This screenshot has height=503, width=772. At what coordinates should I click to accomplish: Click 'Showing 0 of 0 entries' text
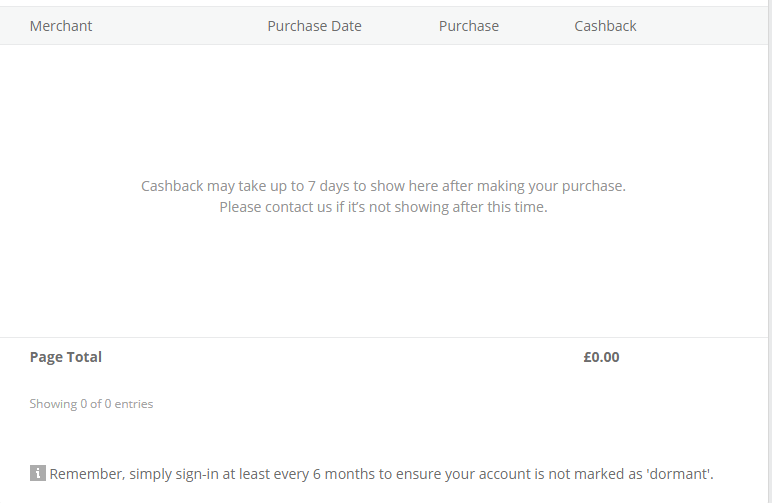click(91, 404)
